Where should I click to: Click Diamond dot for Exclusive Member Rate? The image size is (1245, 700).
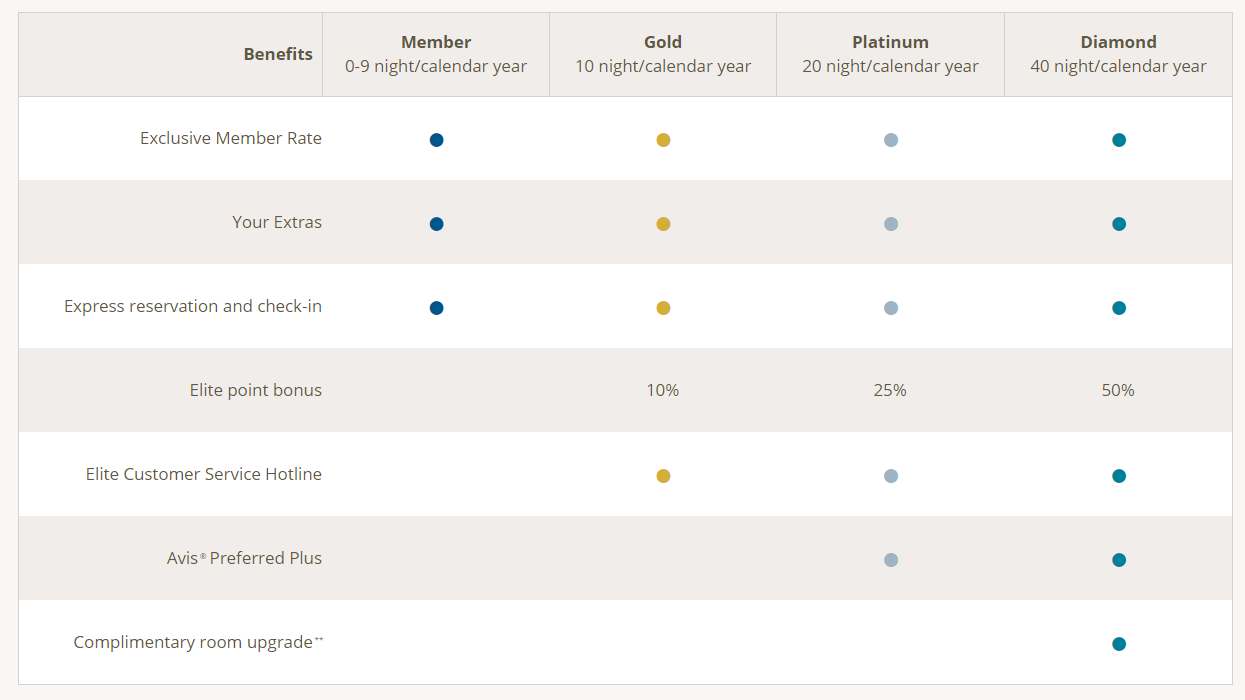click(x=1119, y=140)
